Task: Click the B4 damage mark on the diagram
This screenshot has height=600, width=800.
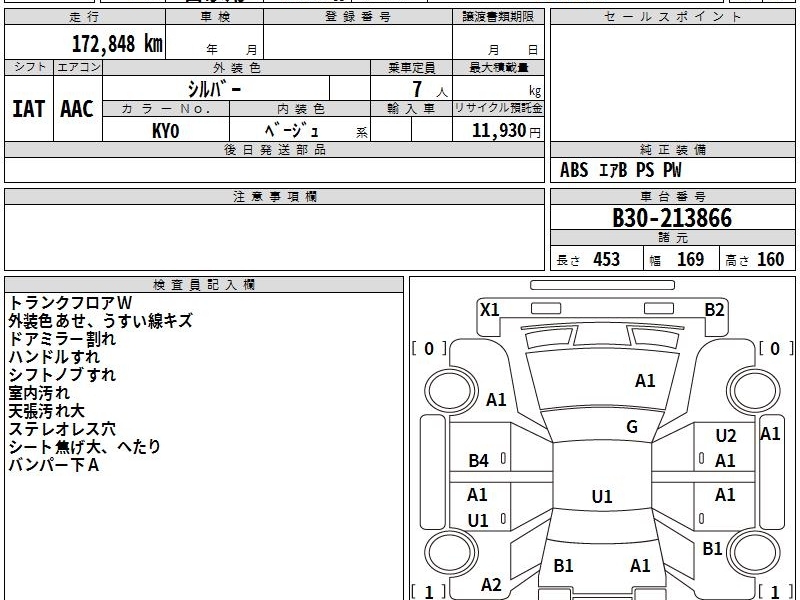Action: coord(479,461)
